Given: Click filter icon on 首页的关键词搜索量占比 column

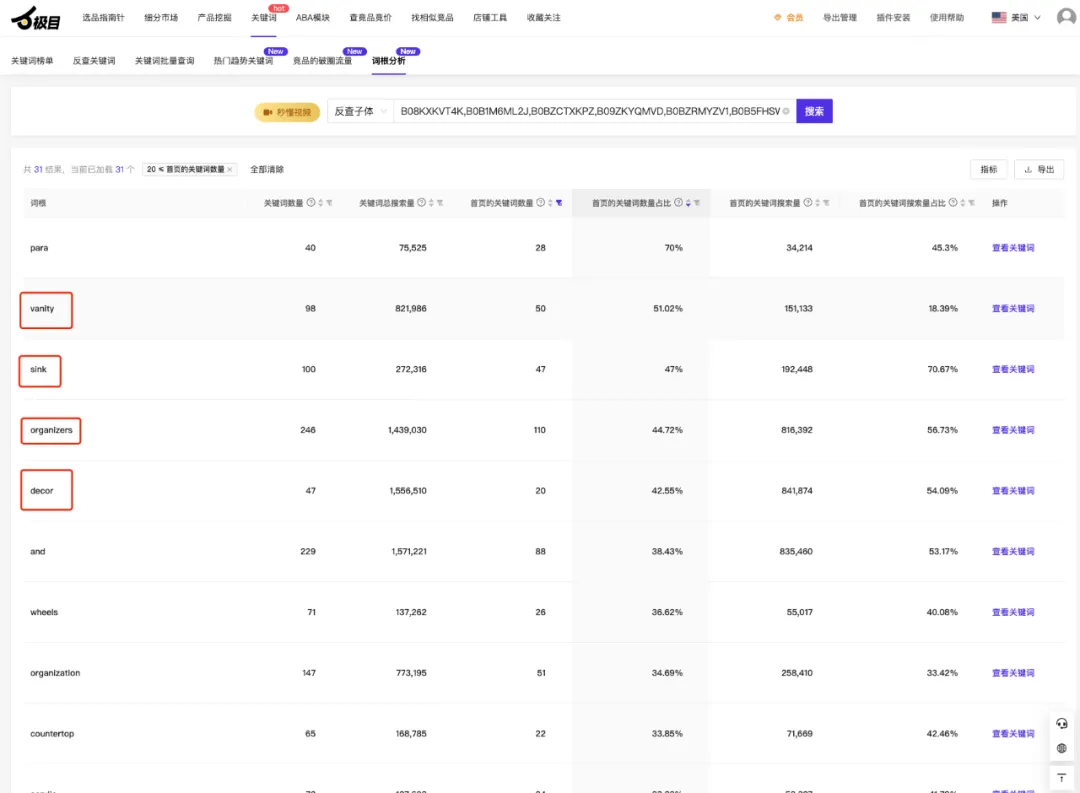Looking at the screenshot, I should [x=971, y=203].
